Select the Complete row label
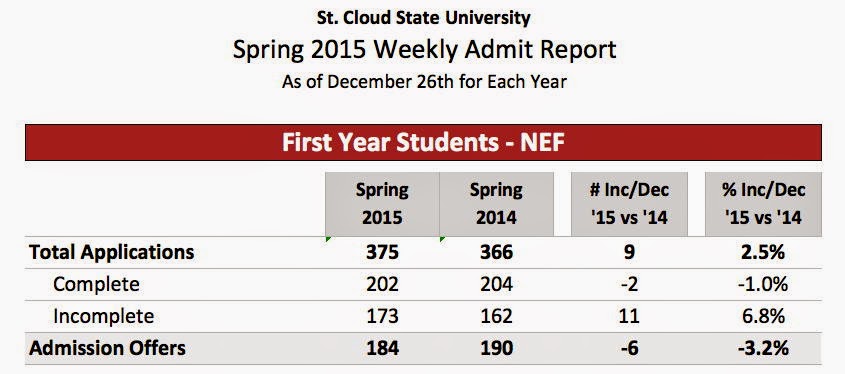This screenshot has width=845, height=374. tap(96, 284)
